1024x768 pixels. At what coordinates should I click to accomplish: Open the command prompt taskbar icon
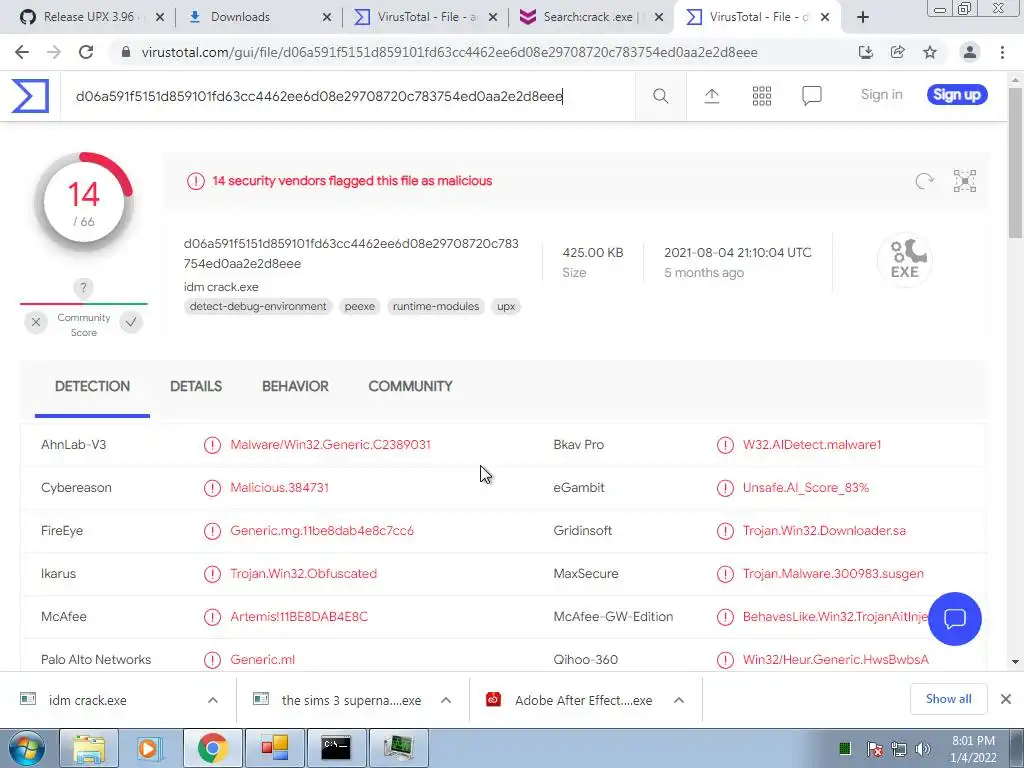pos(336,748)
